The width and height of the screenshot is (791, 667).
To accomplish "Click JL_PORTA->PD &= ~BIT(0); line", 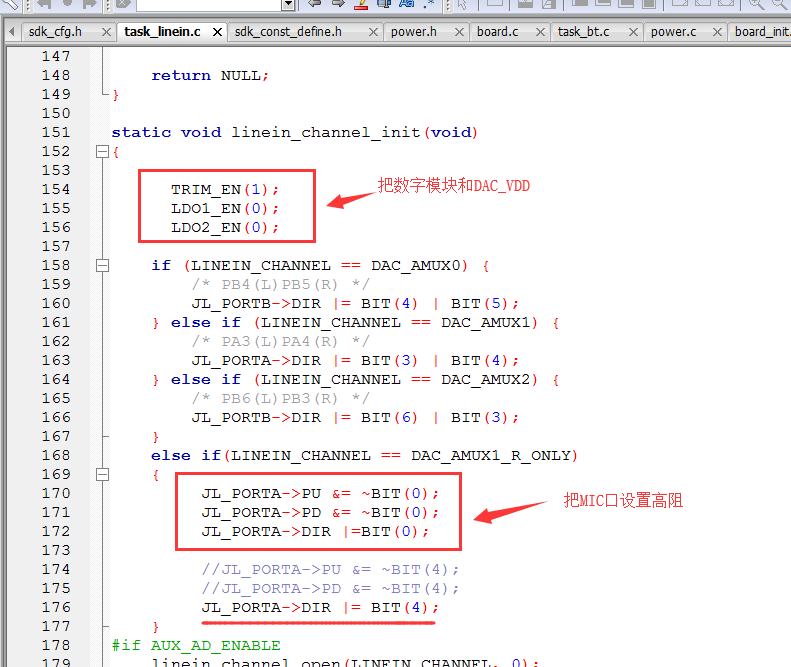I will (320, 513).
